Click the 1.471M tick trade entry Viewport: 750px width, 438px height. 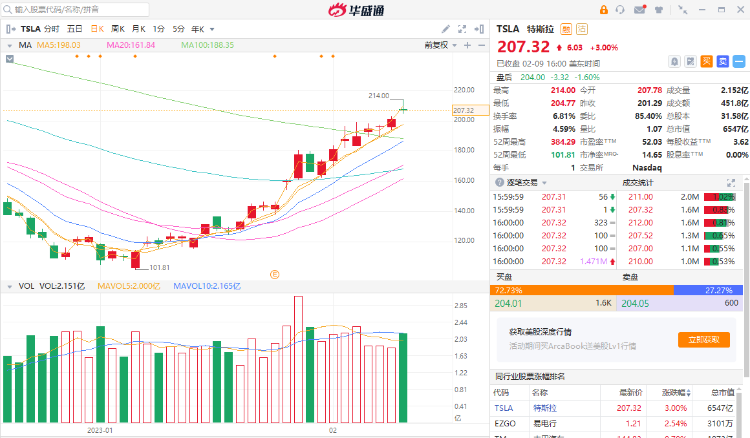click(553, 262)
